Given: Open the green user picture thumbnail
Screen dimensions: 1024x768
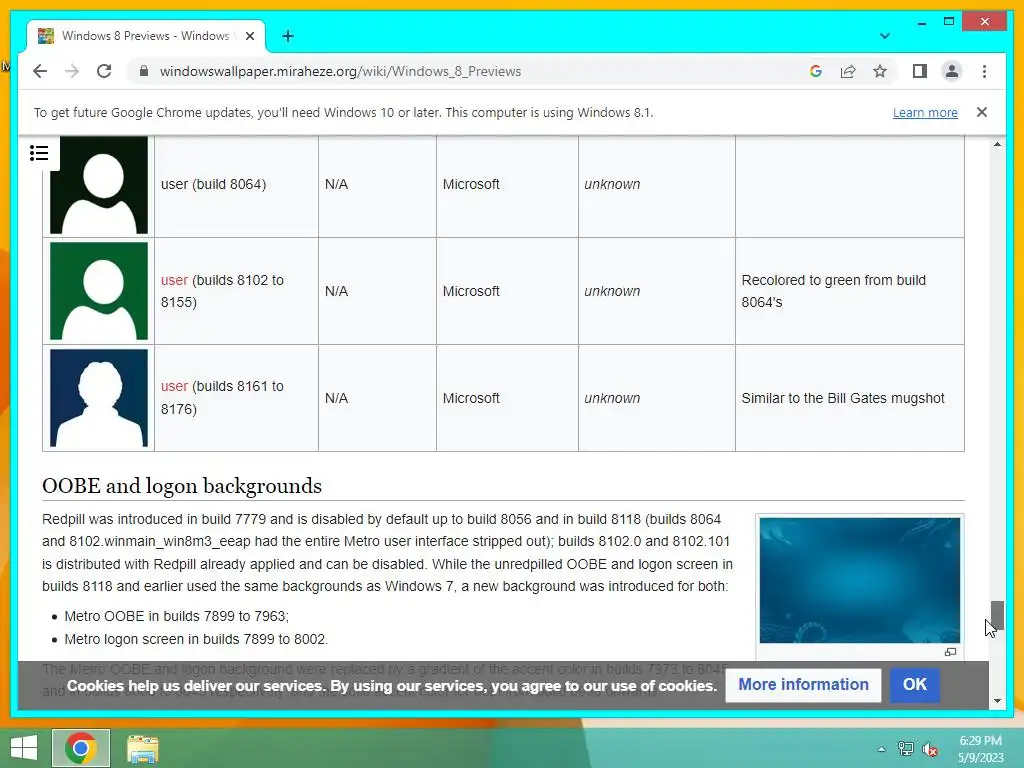Looking at the screenshot, I should point(99,291).
